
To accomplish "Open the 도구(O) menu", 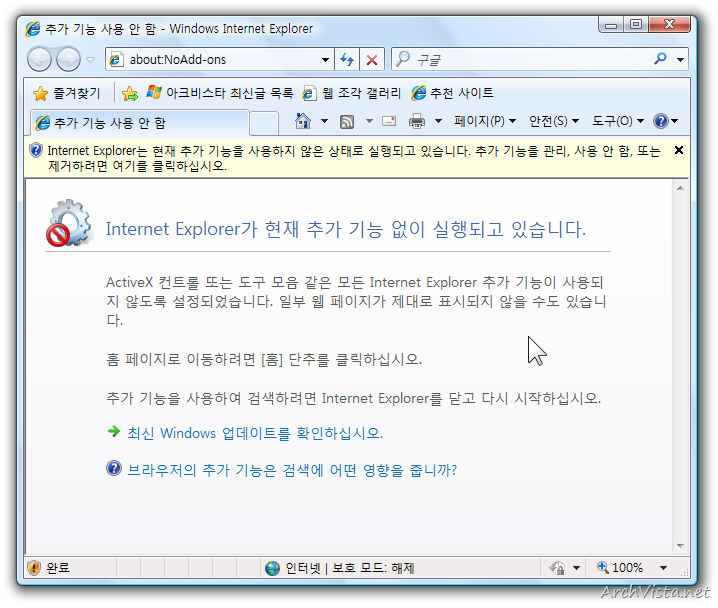I will pyautogui.click(x=618, y=121).
